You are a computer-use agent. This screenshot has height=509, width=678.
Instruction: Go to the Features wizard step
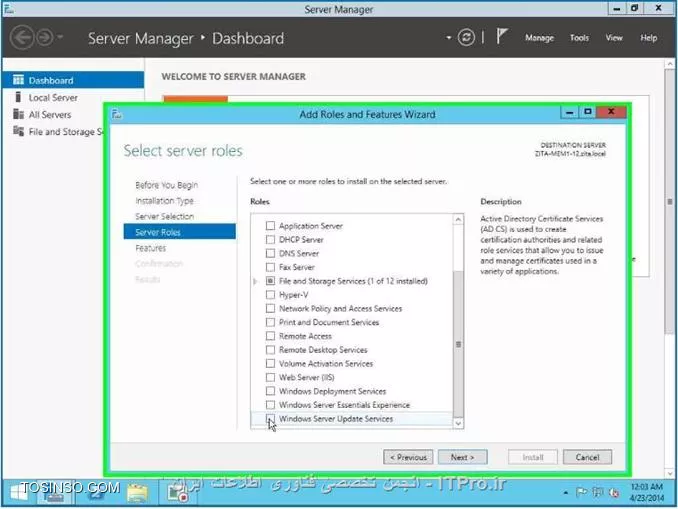(x=150, y=248)
